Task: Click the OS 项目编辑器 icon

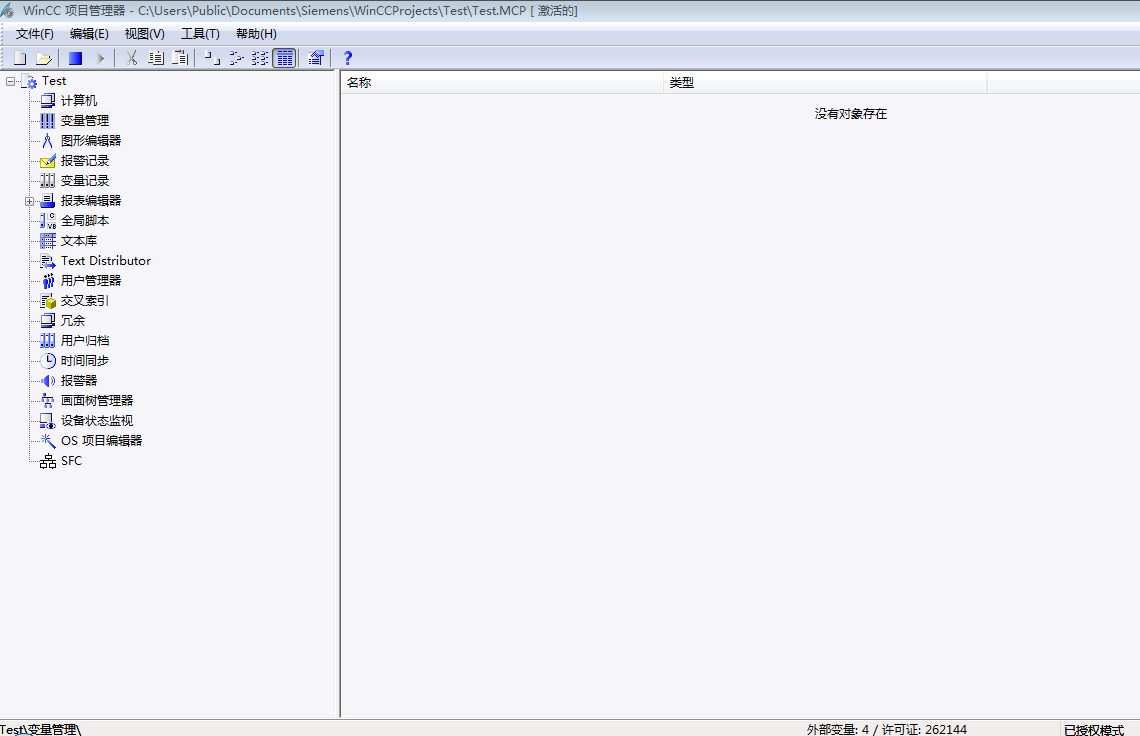Action: (x=47, y=441)
